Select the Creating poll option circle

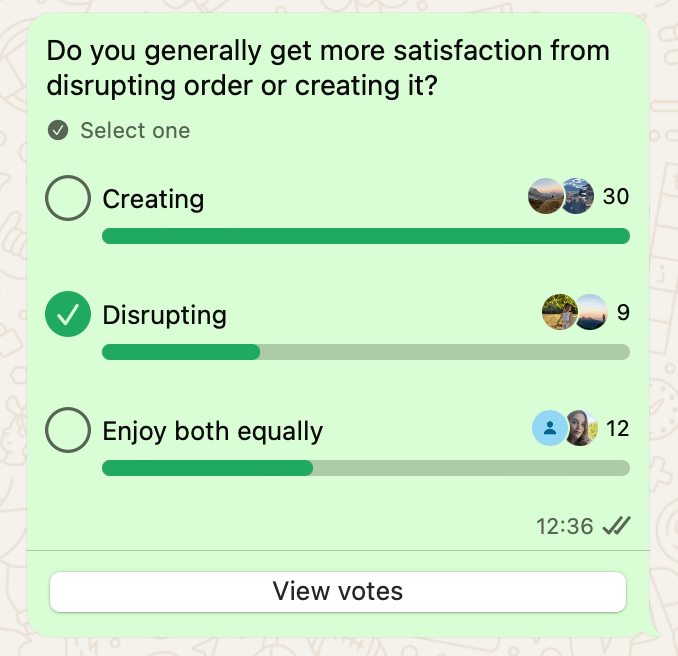coord(68,199)
